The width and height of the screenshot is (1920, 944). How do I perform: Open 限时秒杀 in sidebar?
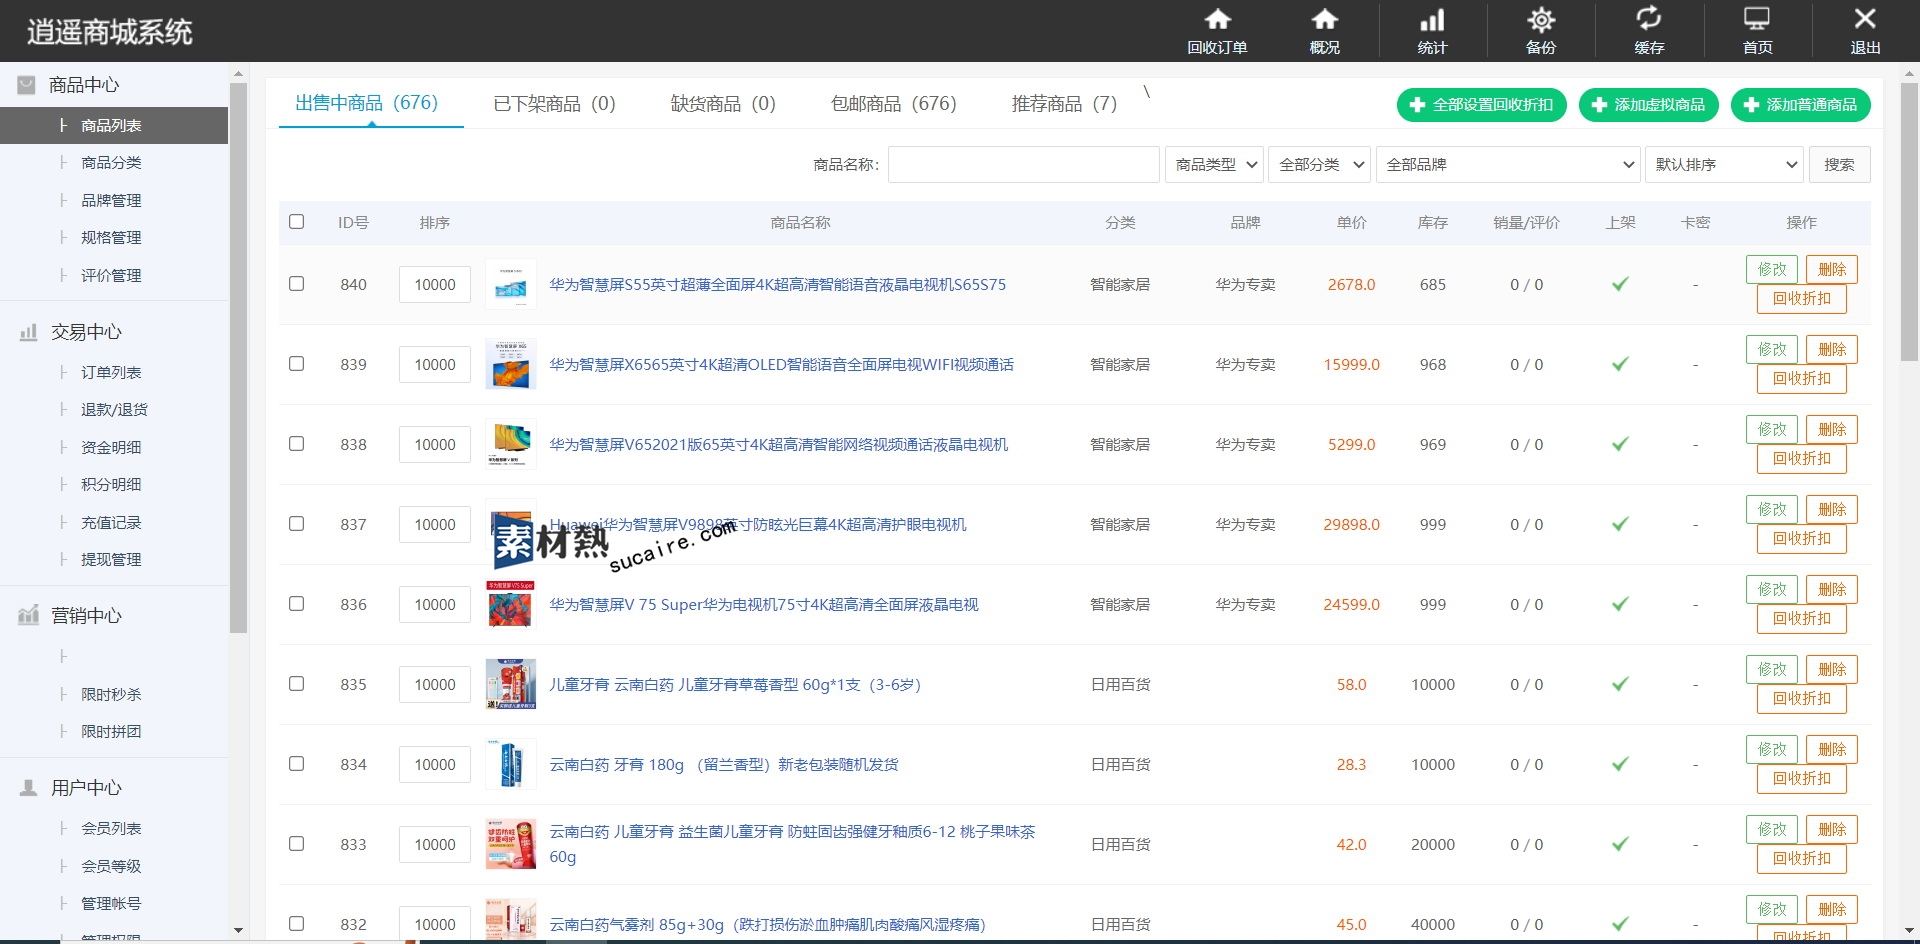[111, 695]
